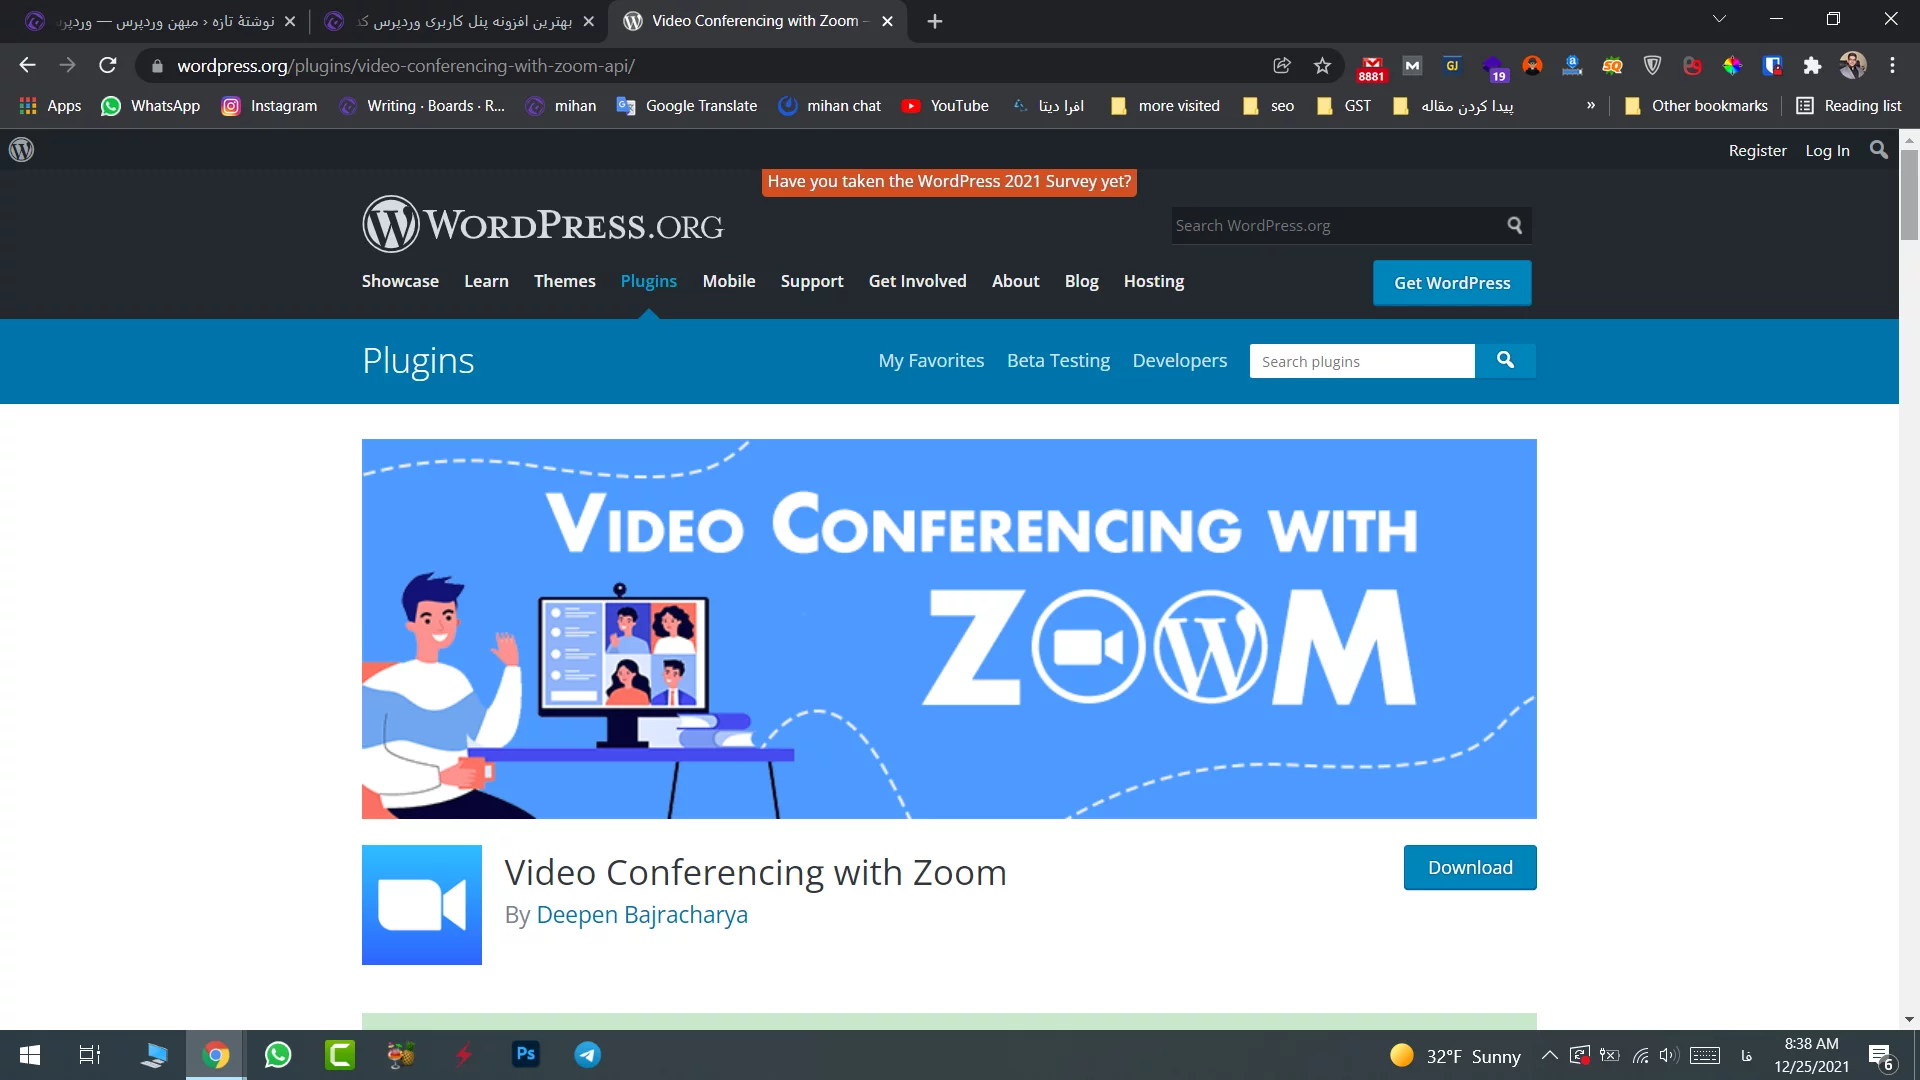1920x1080 pixels.
Task: Click the search icon in the WordPress.org search bar
Action: point(1514,225)
